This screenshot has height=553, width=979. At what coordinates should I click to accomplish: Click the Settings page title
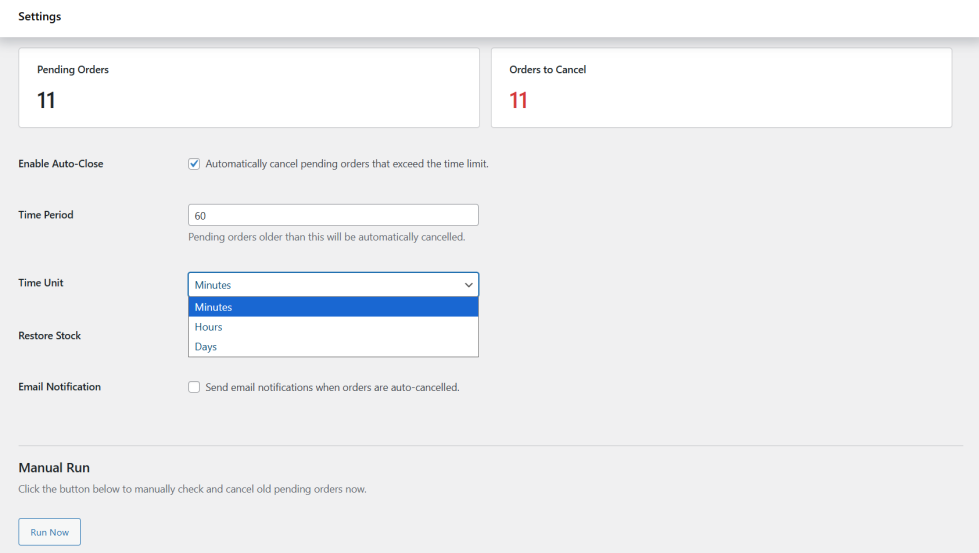pos(40,17)
